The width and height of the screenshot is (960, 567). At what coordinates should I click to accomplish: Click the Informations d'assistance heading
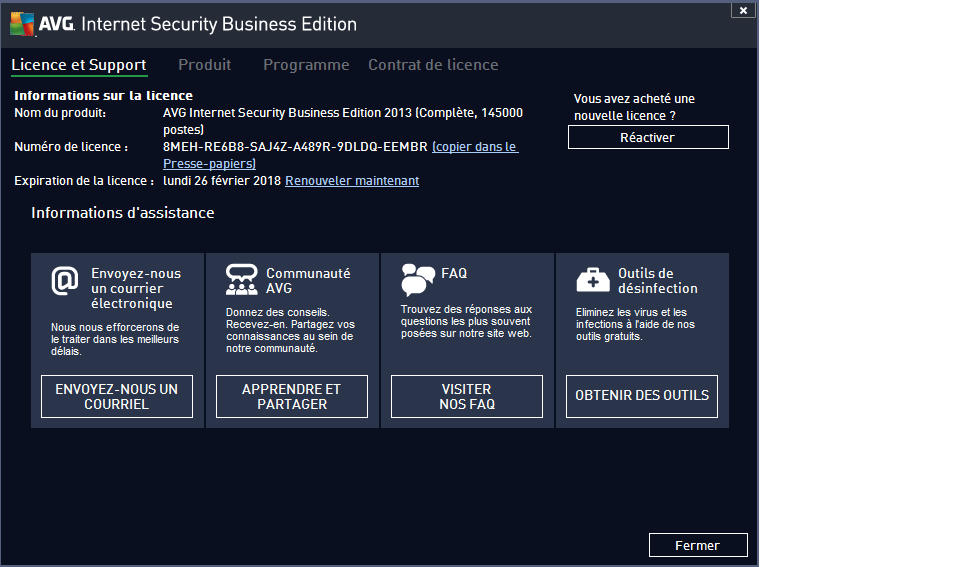point(122,212)
